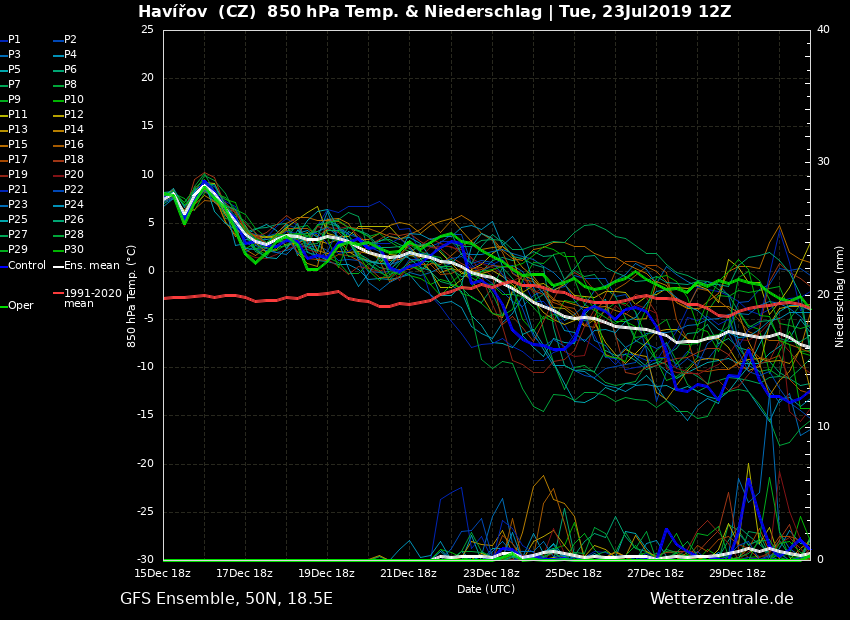Click the 1991-2020 mean legend label
The image size is (850, 620).
(x=92, y=298)
